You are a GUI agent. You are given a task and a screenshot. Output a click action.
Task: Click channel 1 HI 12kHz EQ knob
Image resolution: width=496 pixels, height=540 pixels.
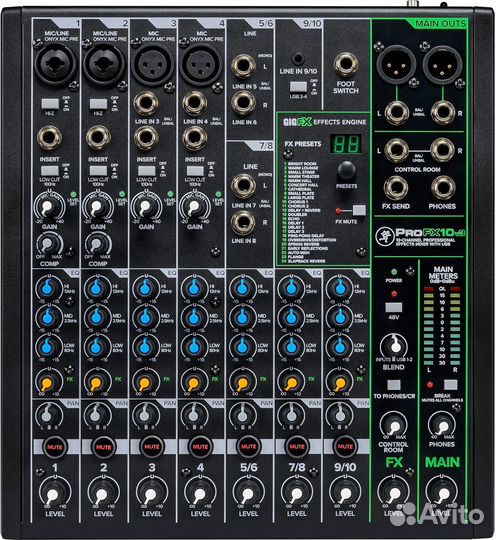tap(49, 288)
